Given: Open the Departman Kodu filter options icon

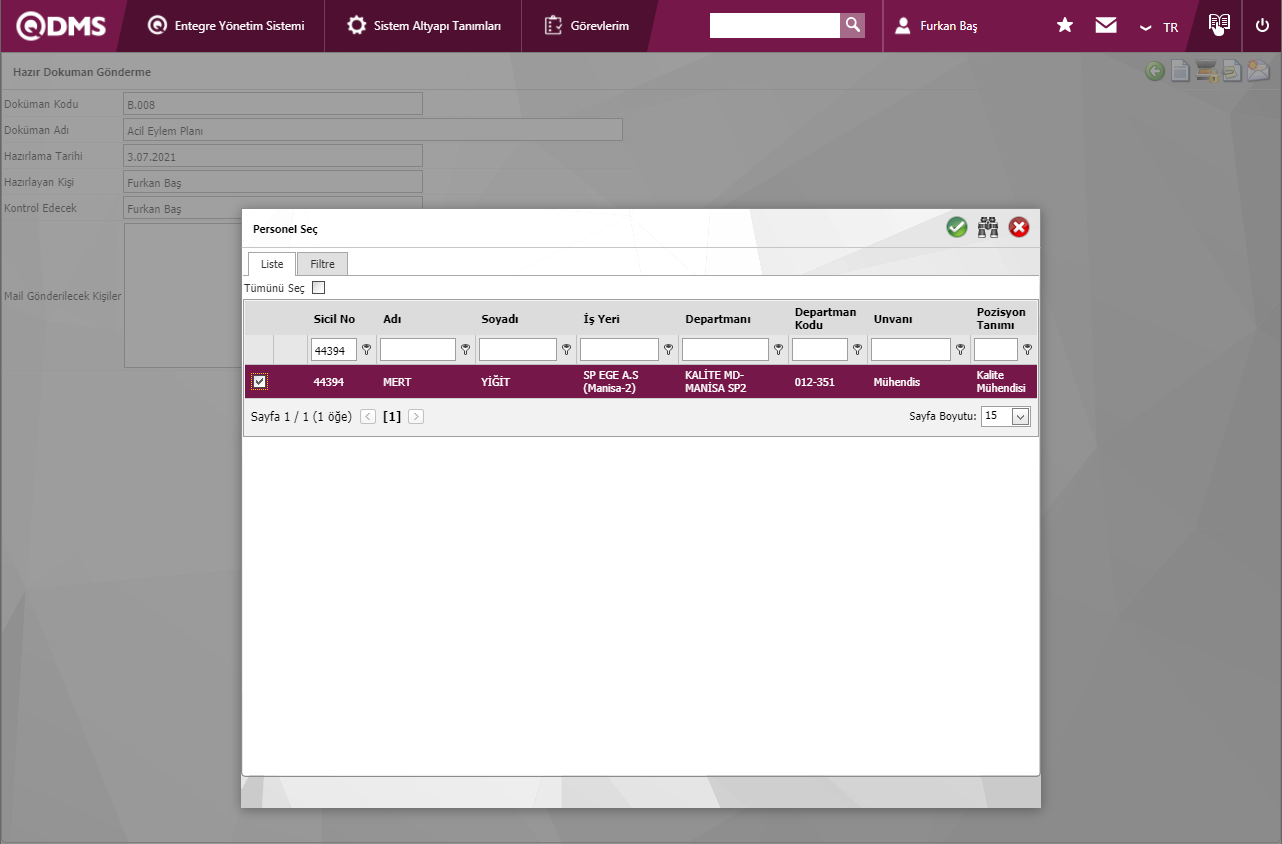Looking at the screenshot, I should tap(857, 350).
